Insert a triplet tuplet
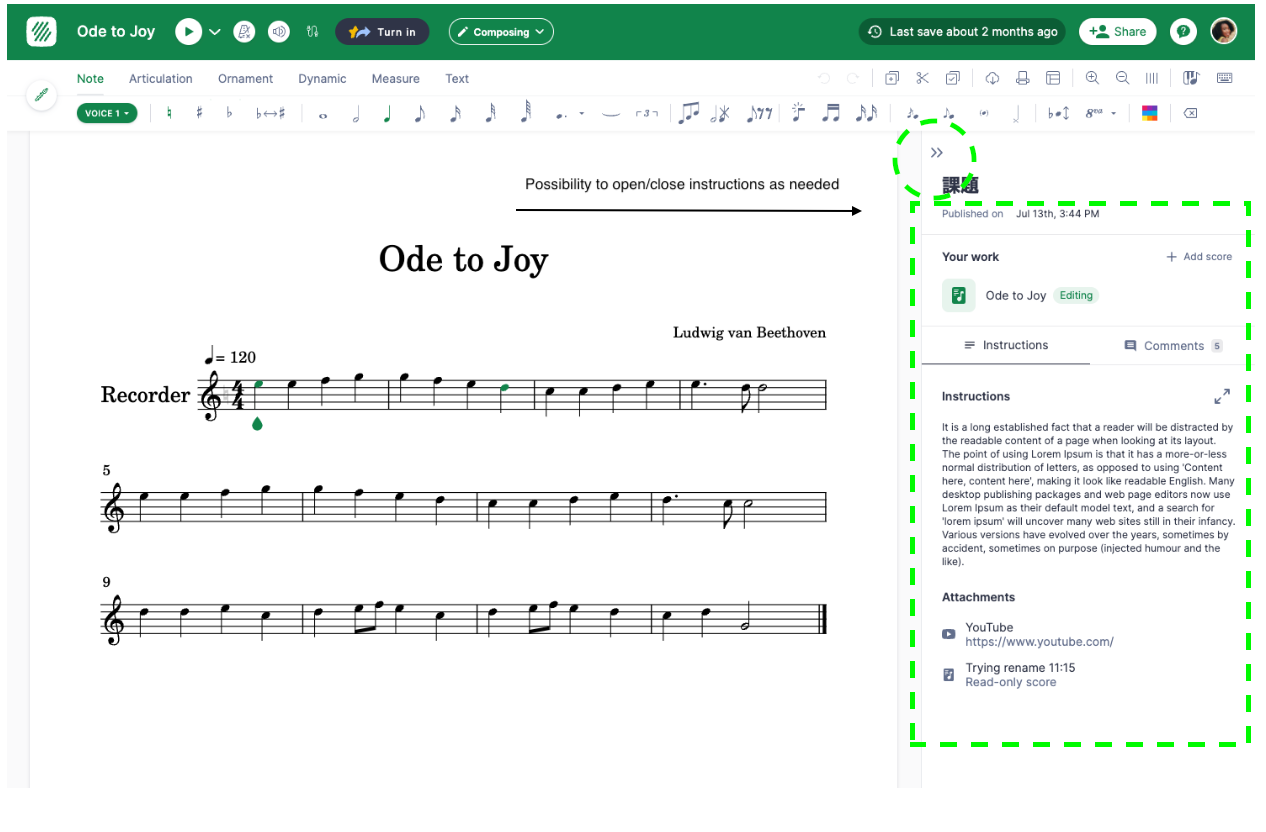Viewport: 1266px width, 832px height. 647,114
